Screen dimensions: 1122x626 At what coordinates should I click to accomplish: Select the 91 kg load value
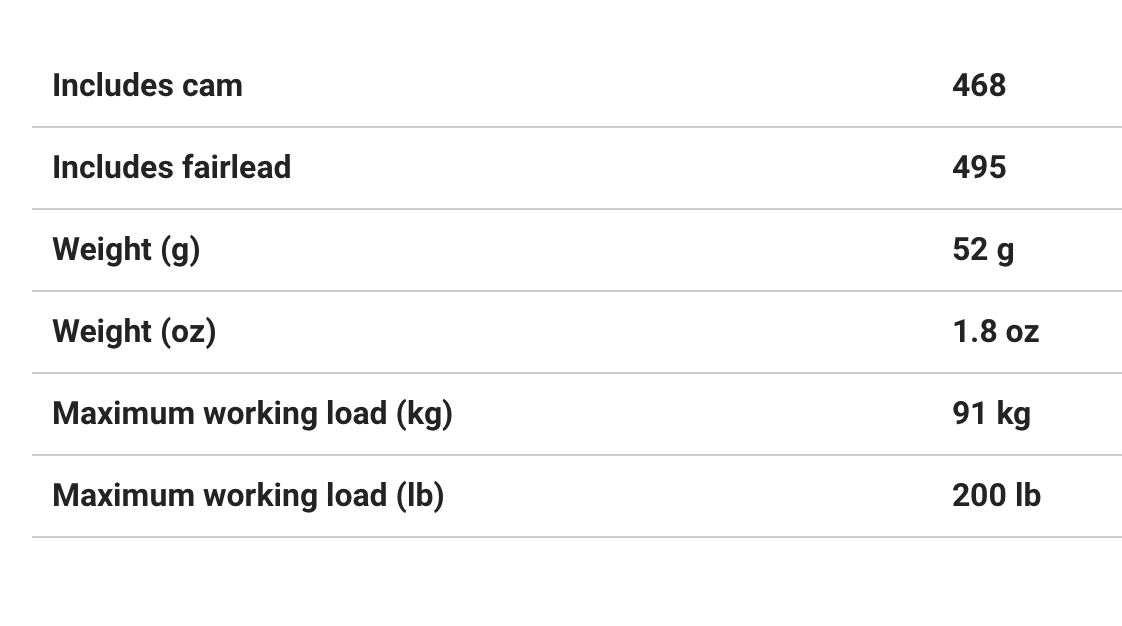pos(990,414)
